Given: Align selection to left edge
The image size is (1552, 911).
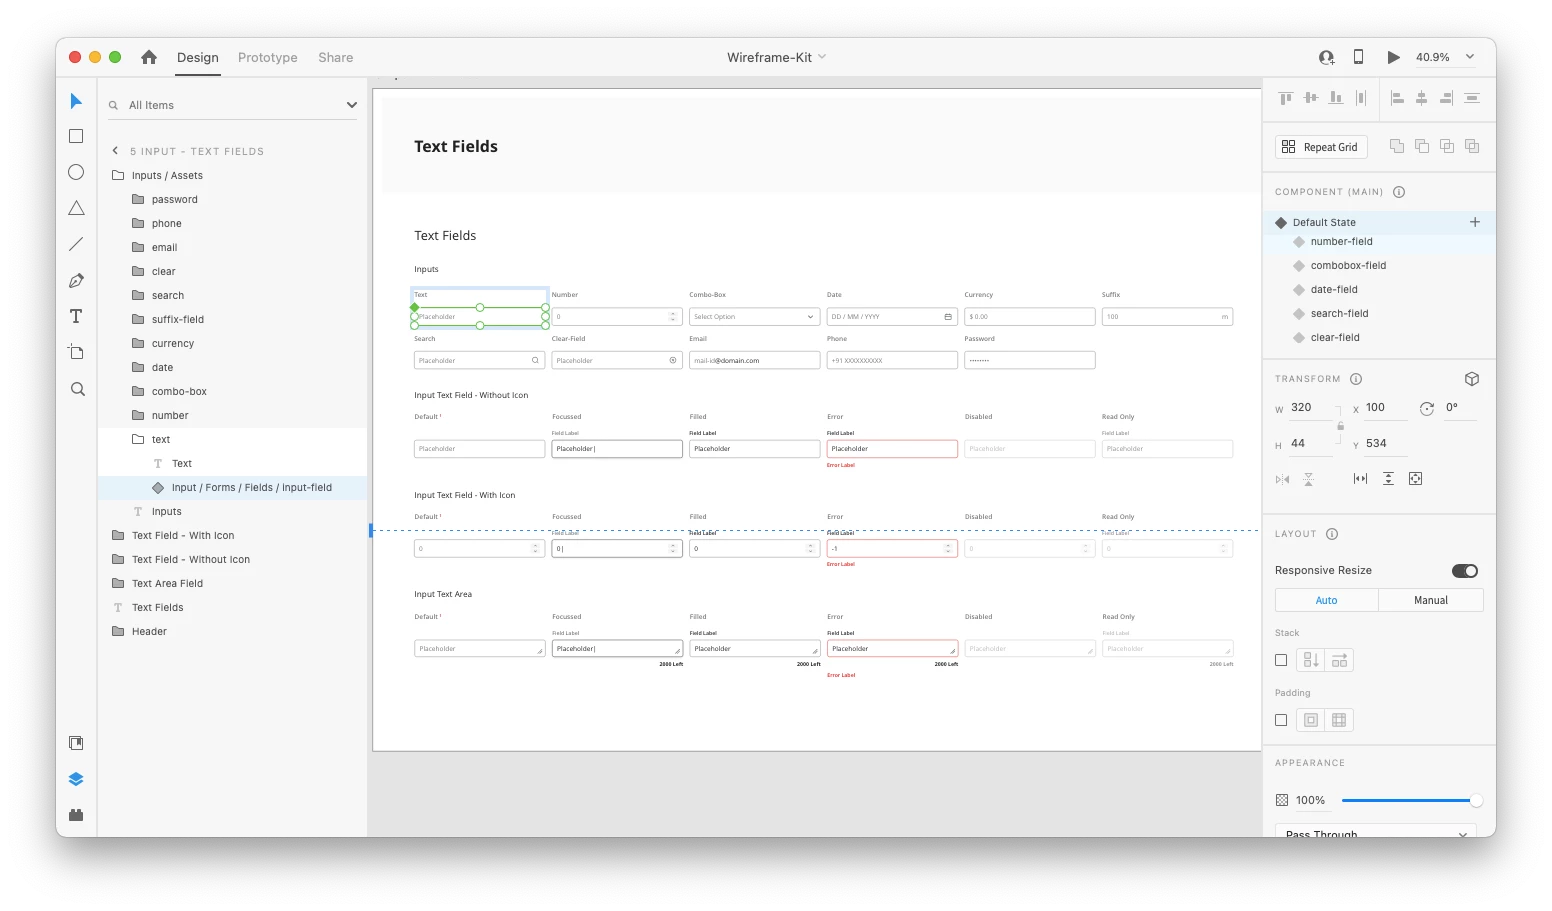Looking at the screenshot, I should [x=1397, y=98].
